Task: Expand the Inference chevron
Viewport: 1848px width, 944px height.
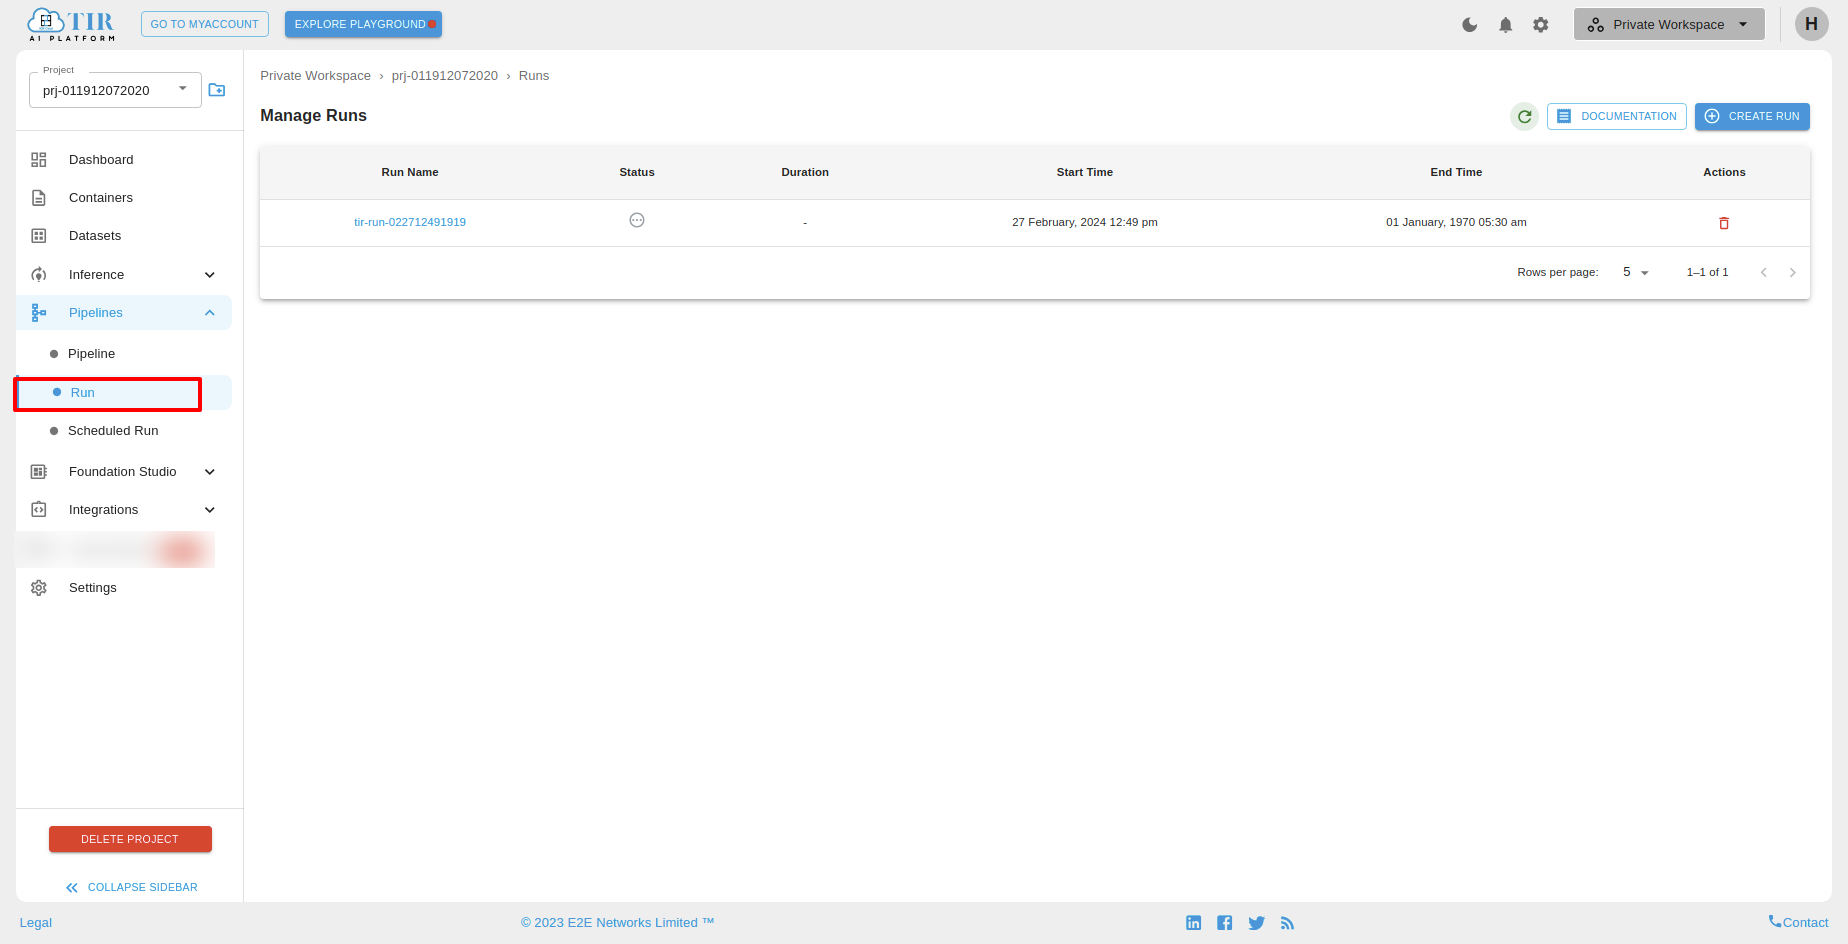Action: coord(210,275)
